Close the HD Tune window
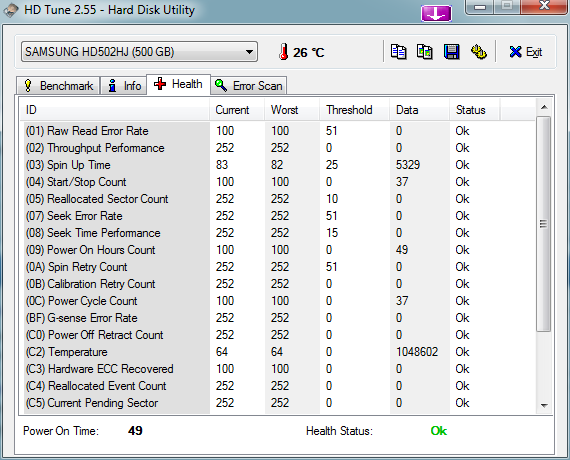570x460 pixels. tap(544, 6)
